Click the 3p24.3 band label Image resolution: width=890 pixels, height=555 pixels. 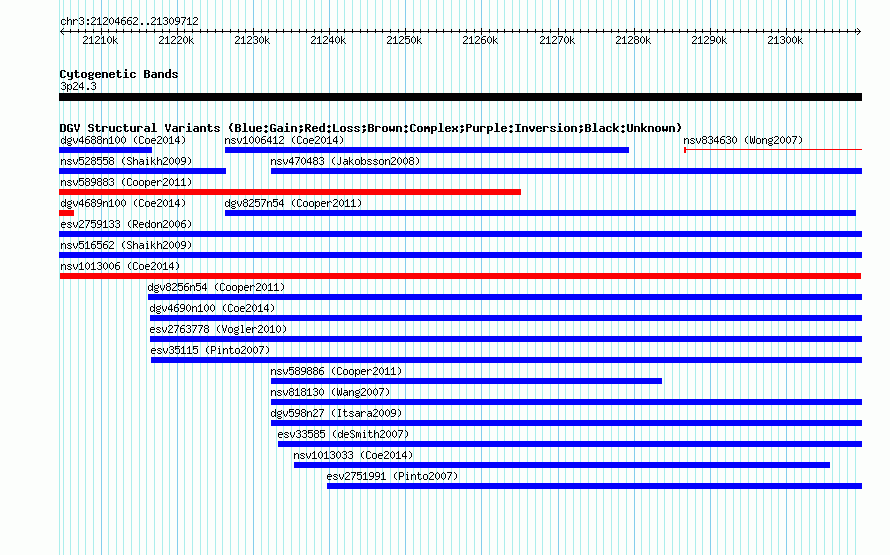tap(78, 86)
